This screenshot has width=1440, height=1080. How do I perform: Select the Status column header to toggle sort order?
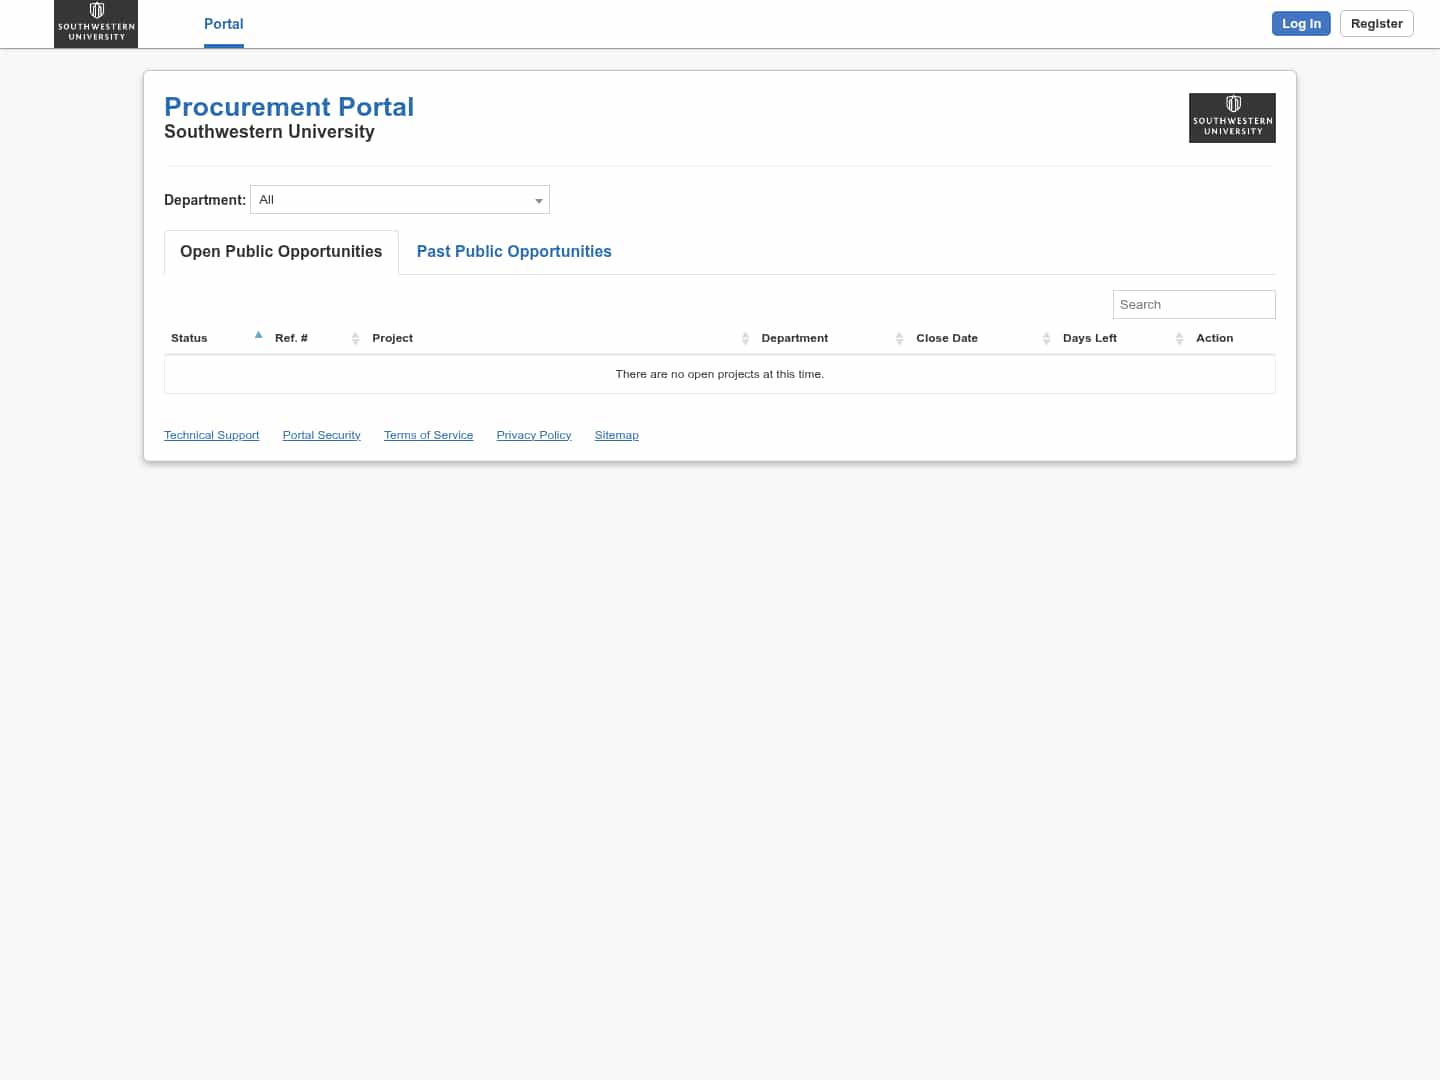pyautogui.click(x=189, y=338)
